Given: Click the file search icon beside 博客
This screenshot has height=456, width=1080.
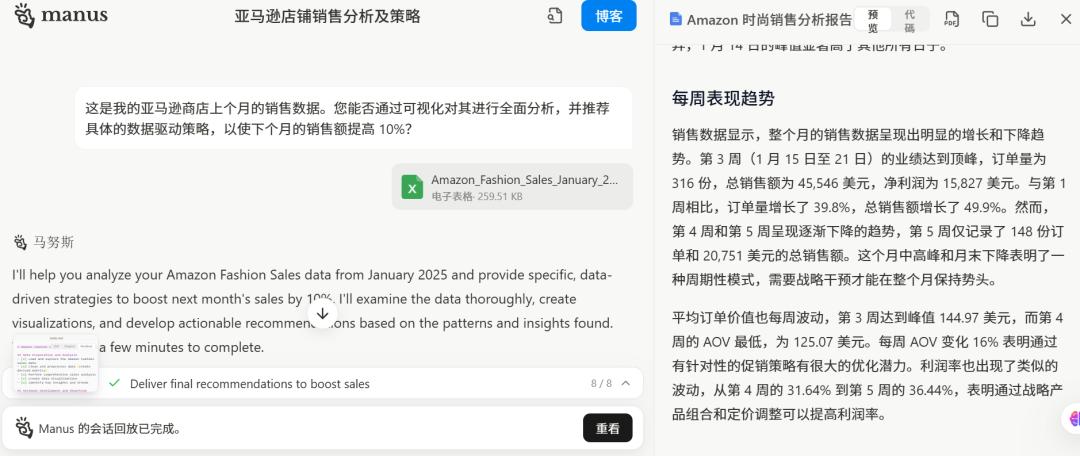Looking at the screenshot, I should coord(555,16).
